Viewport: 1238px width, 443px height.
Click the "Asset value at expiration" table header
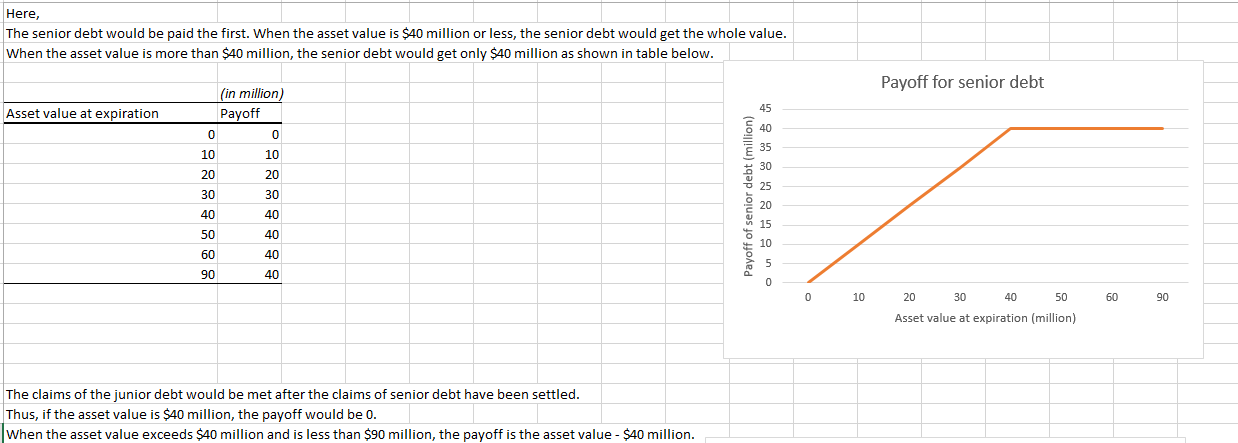point(83,113)
